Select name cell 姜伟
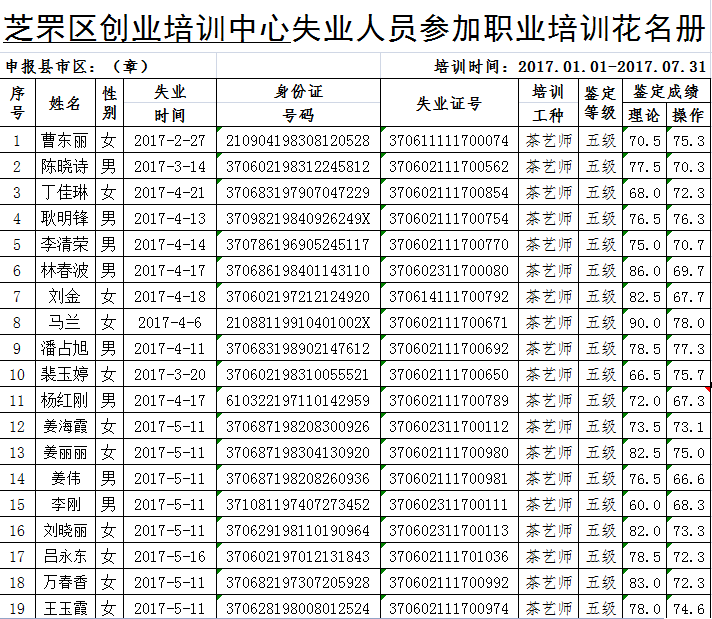The width and height of the screenshot is (712, 619). (65, 478)
